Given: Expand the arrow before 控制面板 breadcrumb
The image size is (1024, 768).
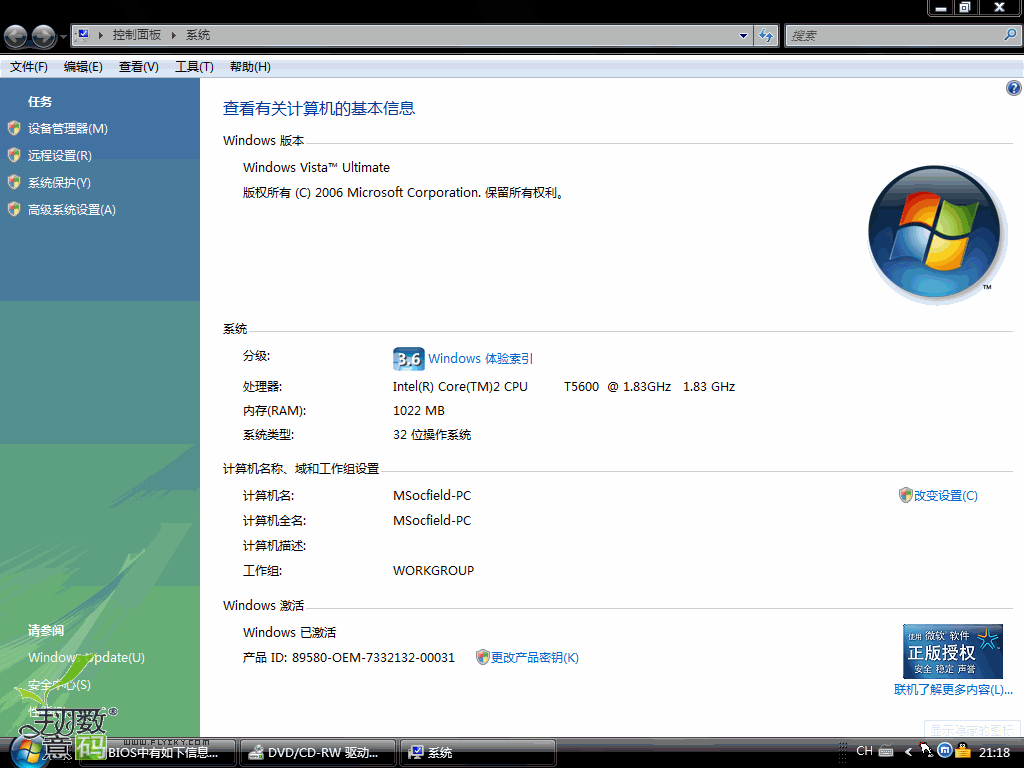Looking at the screenshot, I should 101,35.
